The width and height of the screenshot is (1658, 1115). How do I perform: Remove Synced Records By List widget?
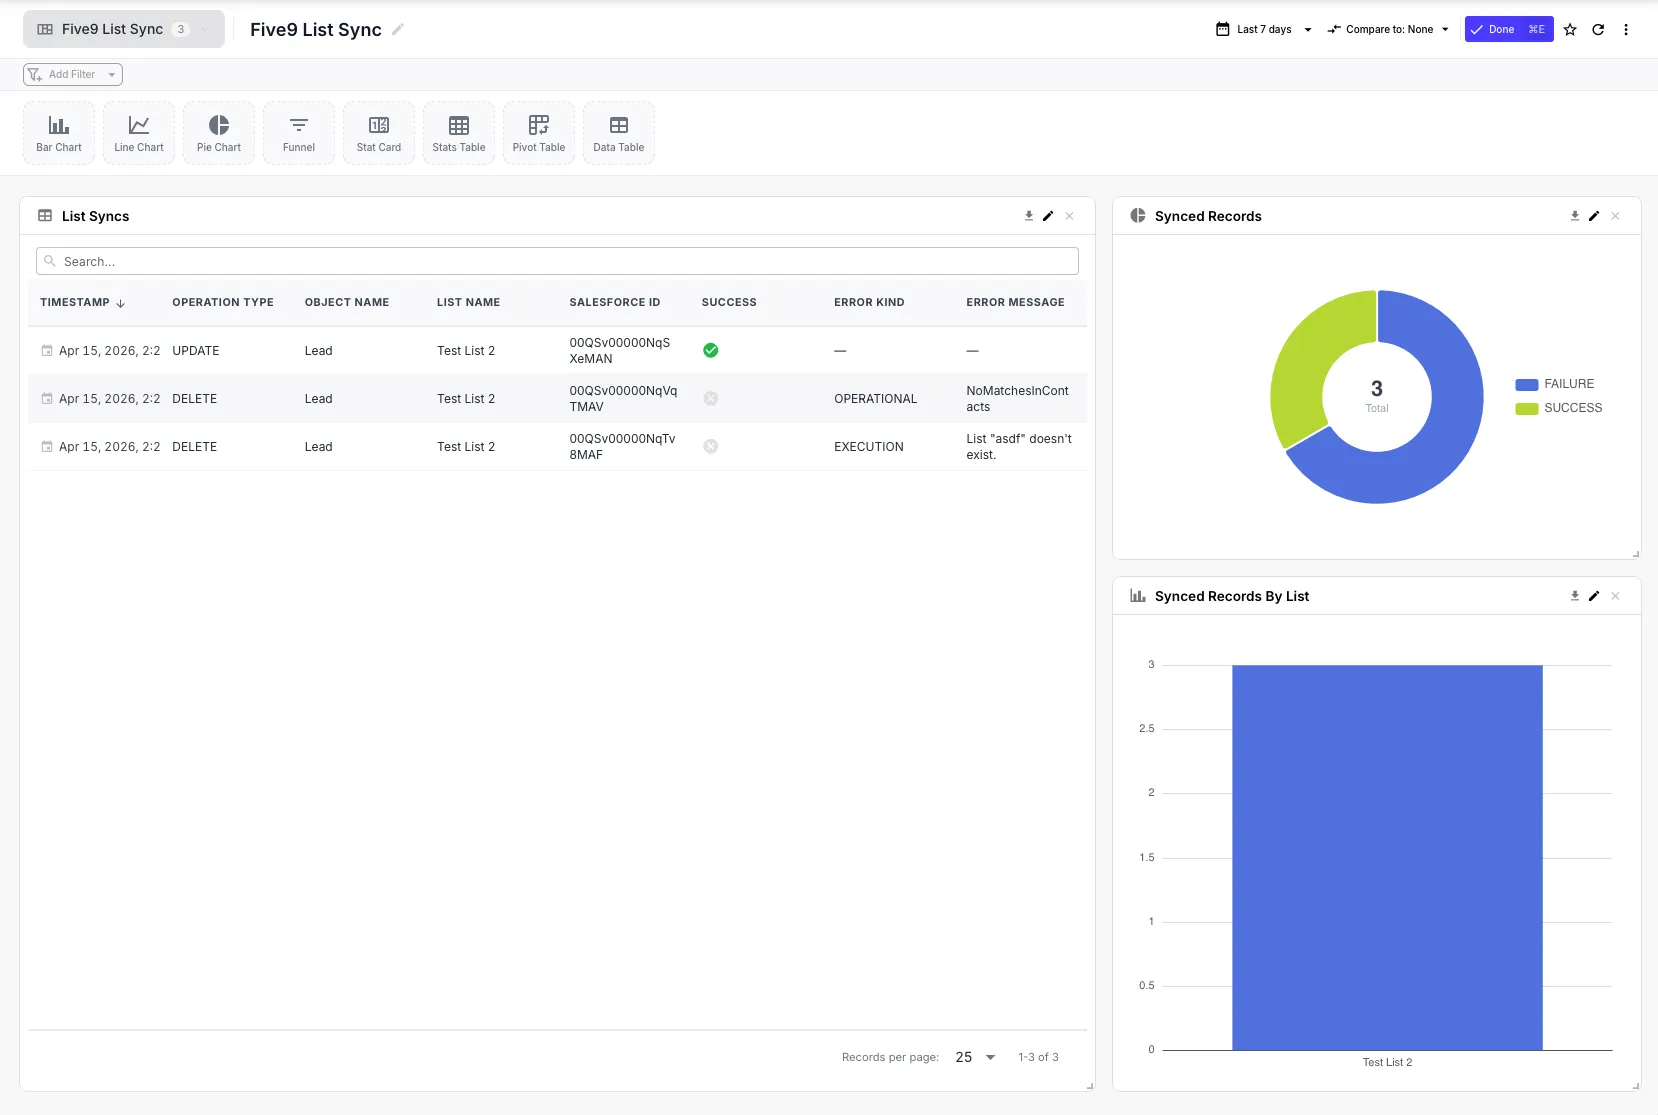coord(1615,596)
